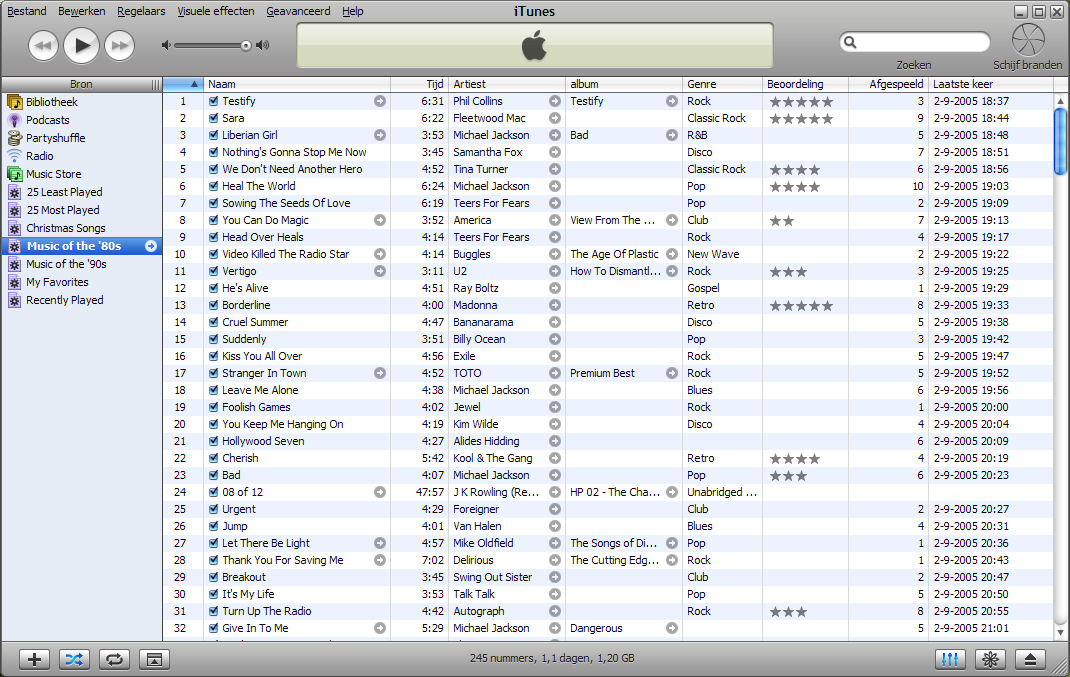Image resolution: width=1070 pixels, height=677 pixels.
Task: Sort by the Tijd column header
Action: [x=419, y=84]
